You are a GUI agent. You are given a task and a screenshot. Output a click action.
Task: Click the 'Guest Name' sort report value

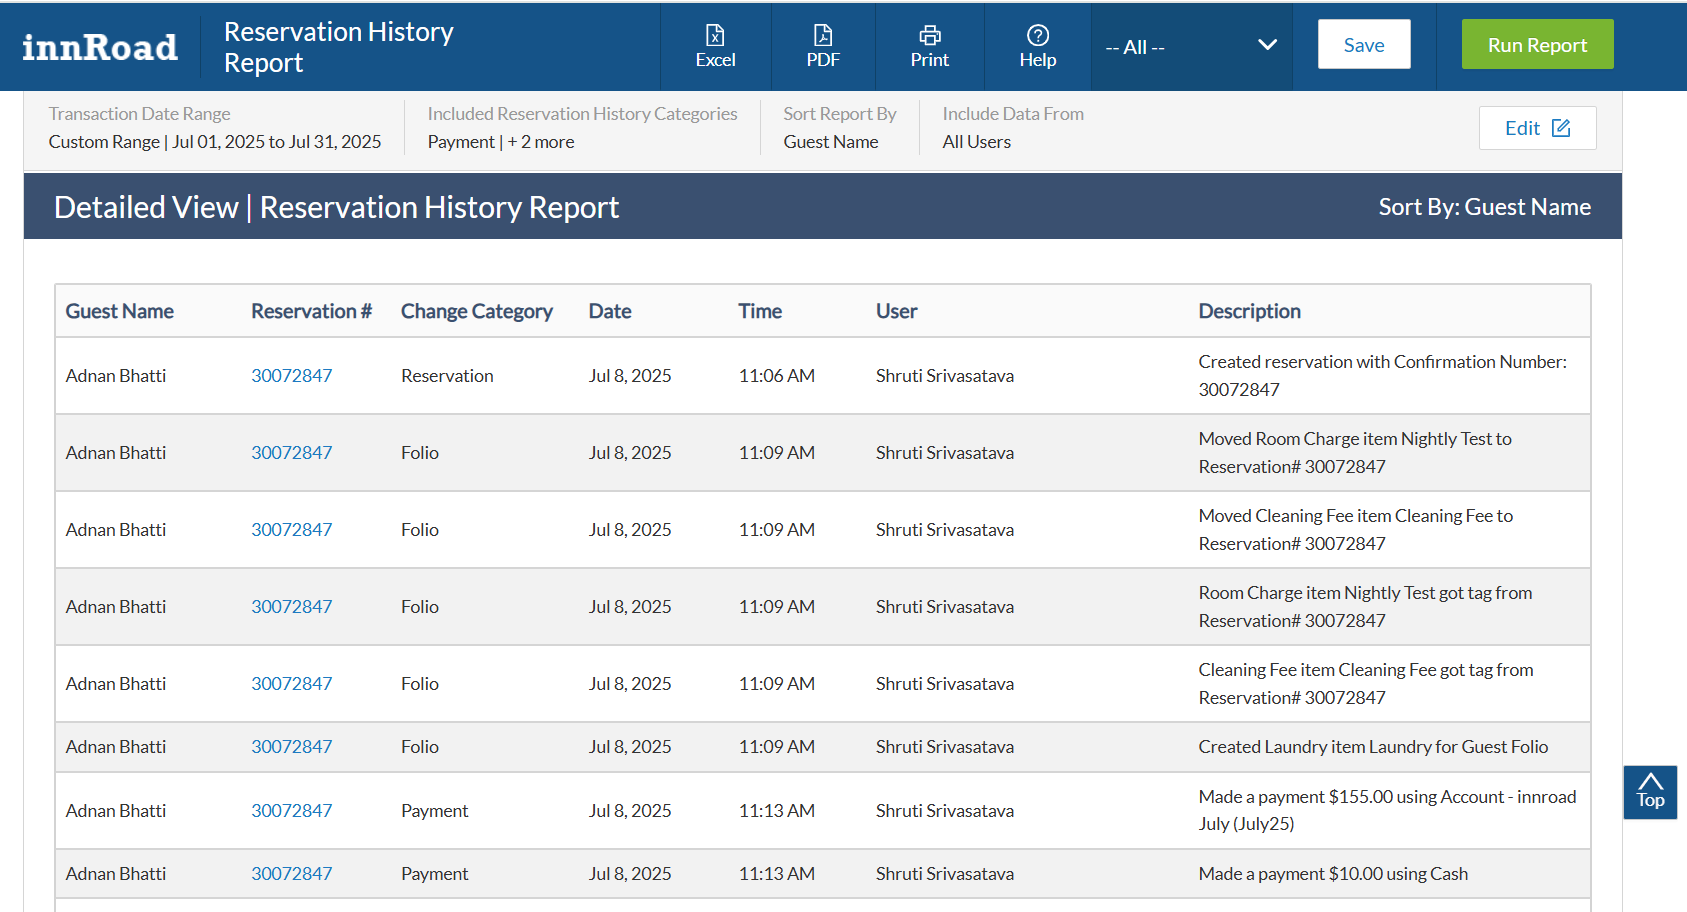pos(831,142)
